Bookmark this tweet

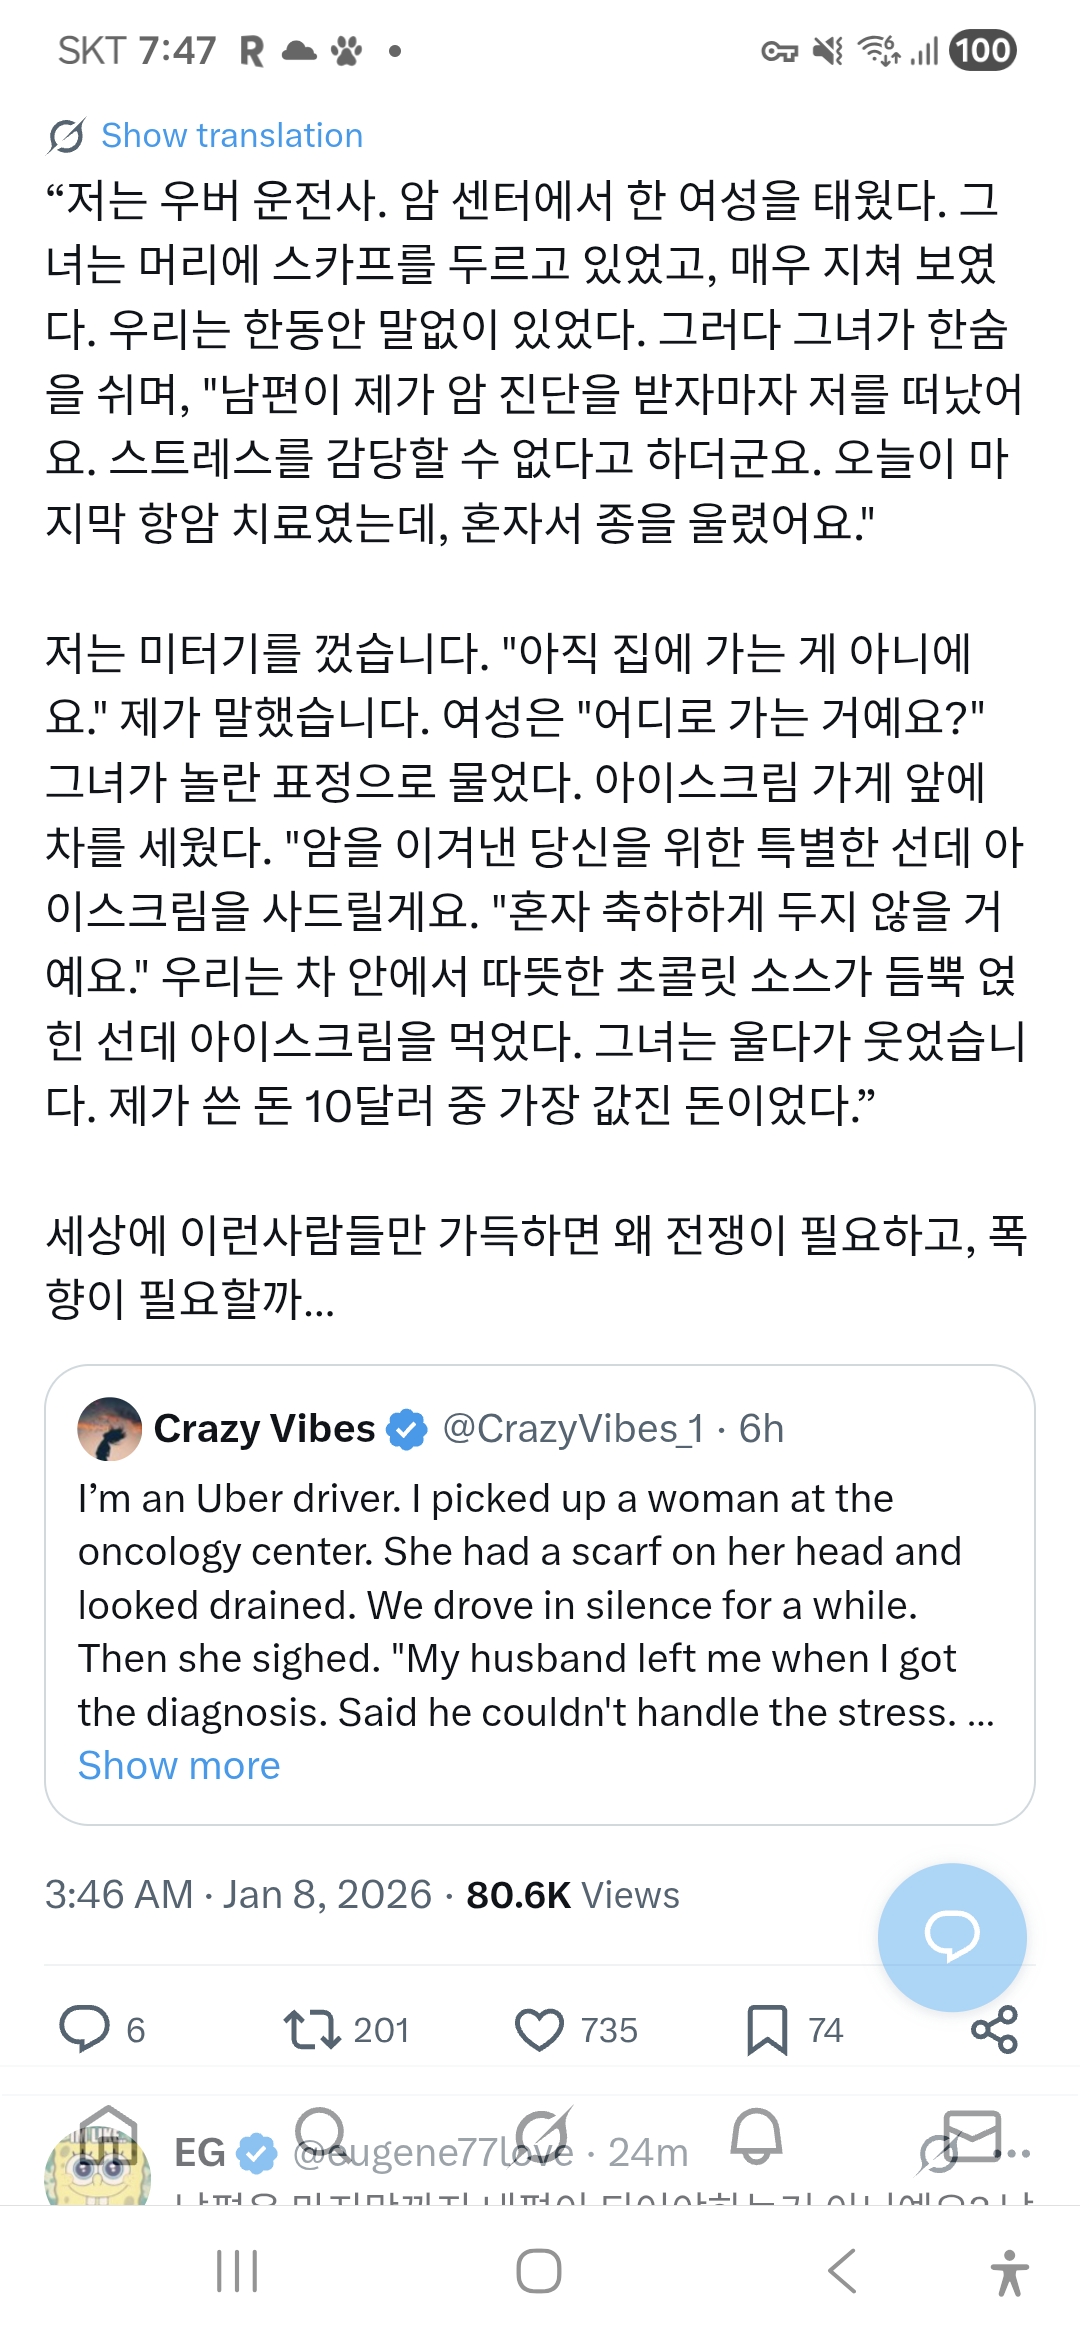(767, 2029)
